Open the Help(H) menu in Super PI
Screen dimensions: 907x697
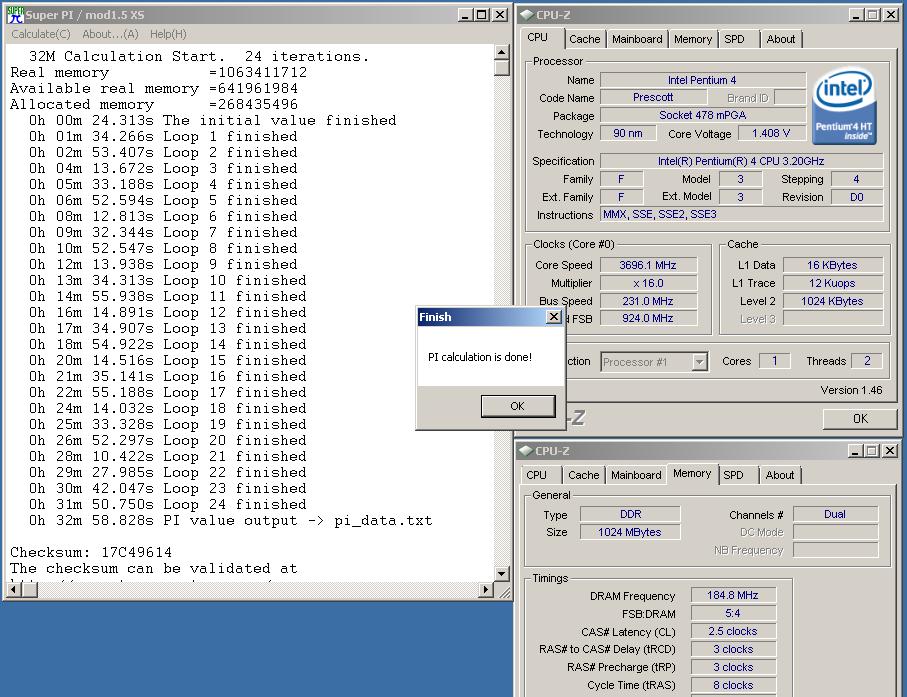pyautogui.click(x=168, y=34)
